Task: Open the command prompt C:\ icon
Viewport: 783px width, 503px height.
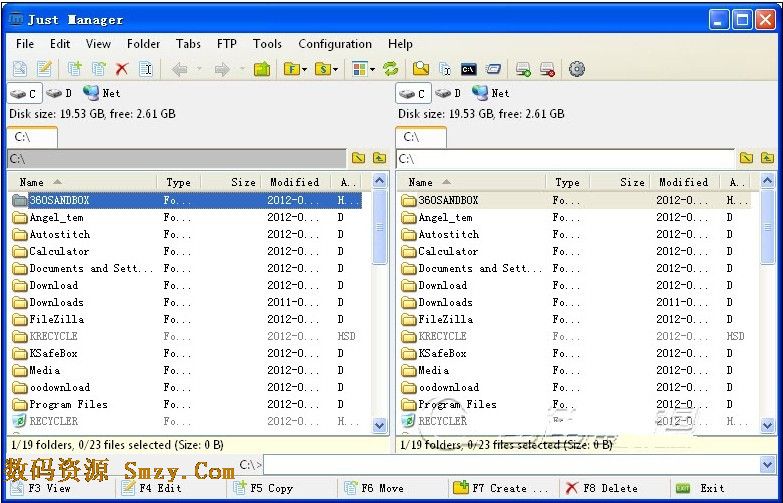Action: tap(468, 69)
